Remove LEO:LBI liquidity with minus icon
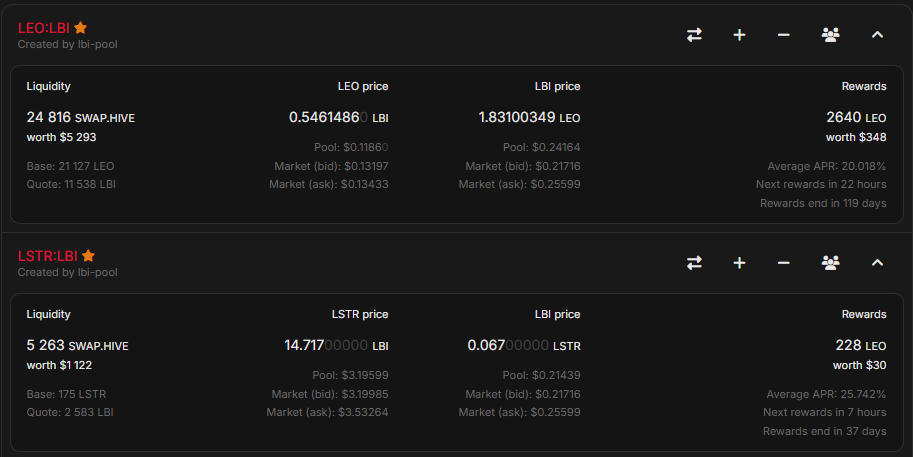Screen dimensions: 913x457 pyautogui.click(x=784, y=35)
